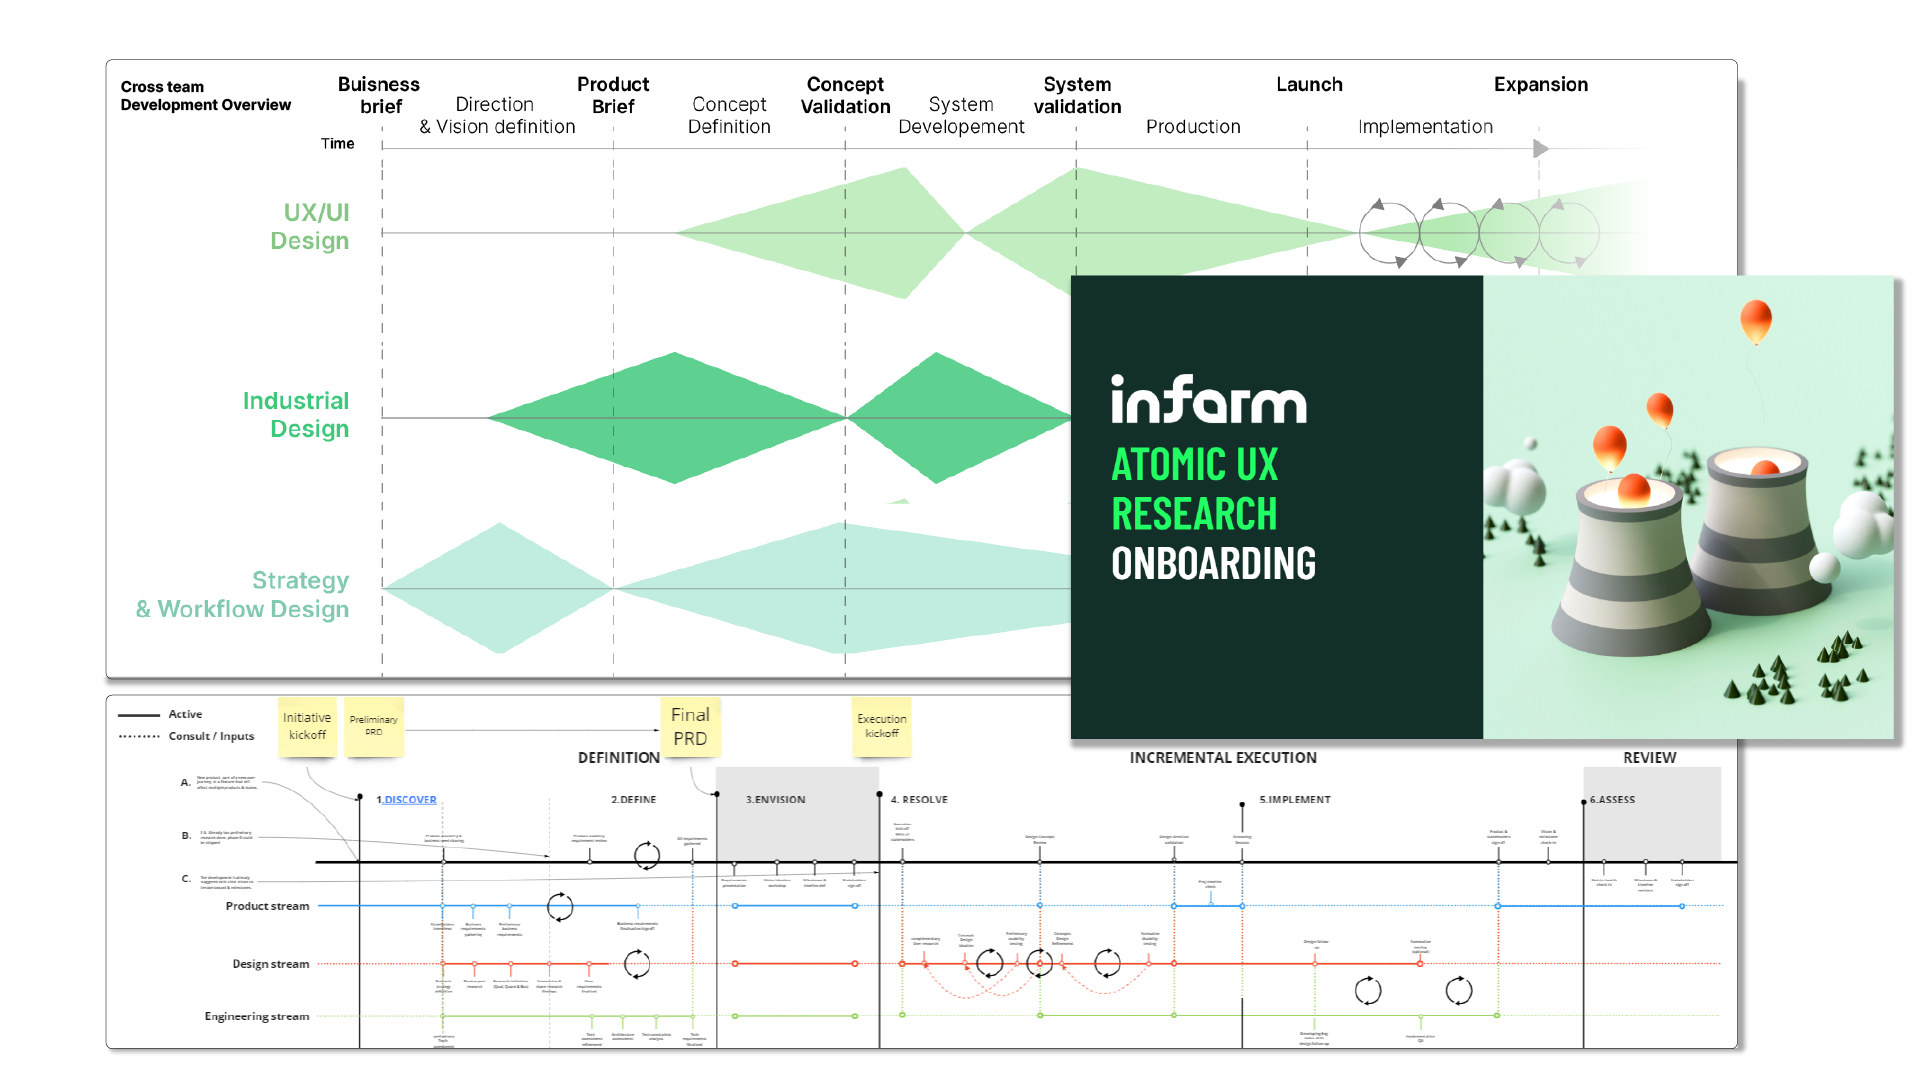Click the cycle icon under the 2.DEFINE label
The width and height of the screenshot is (1926, 1089).
click(x=647, y=855)
